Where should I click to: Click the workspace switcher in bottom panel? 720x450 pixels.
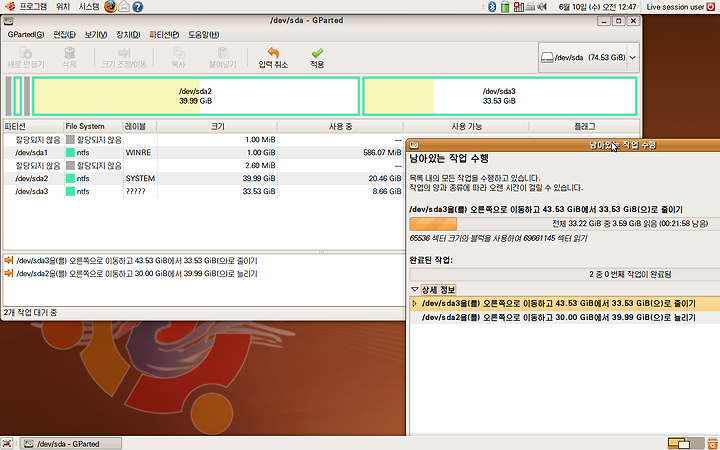(x=686, y=444)
